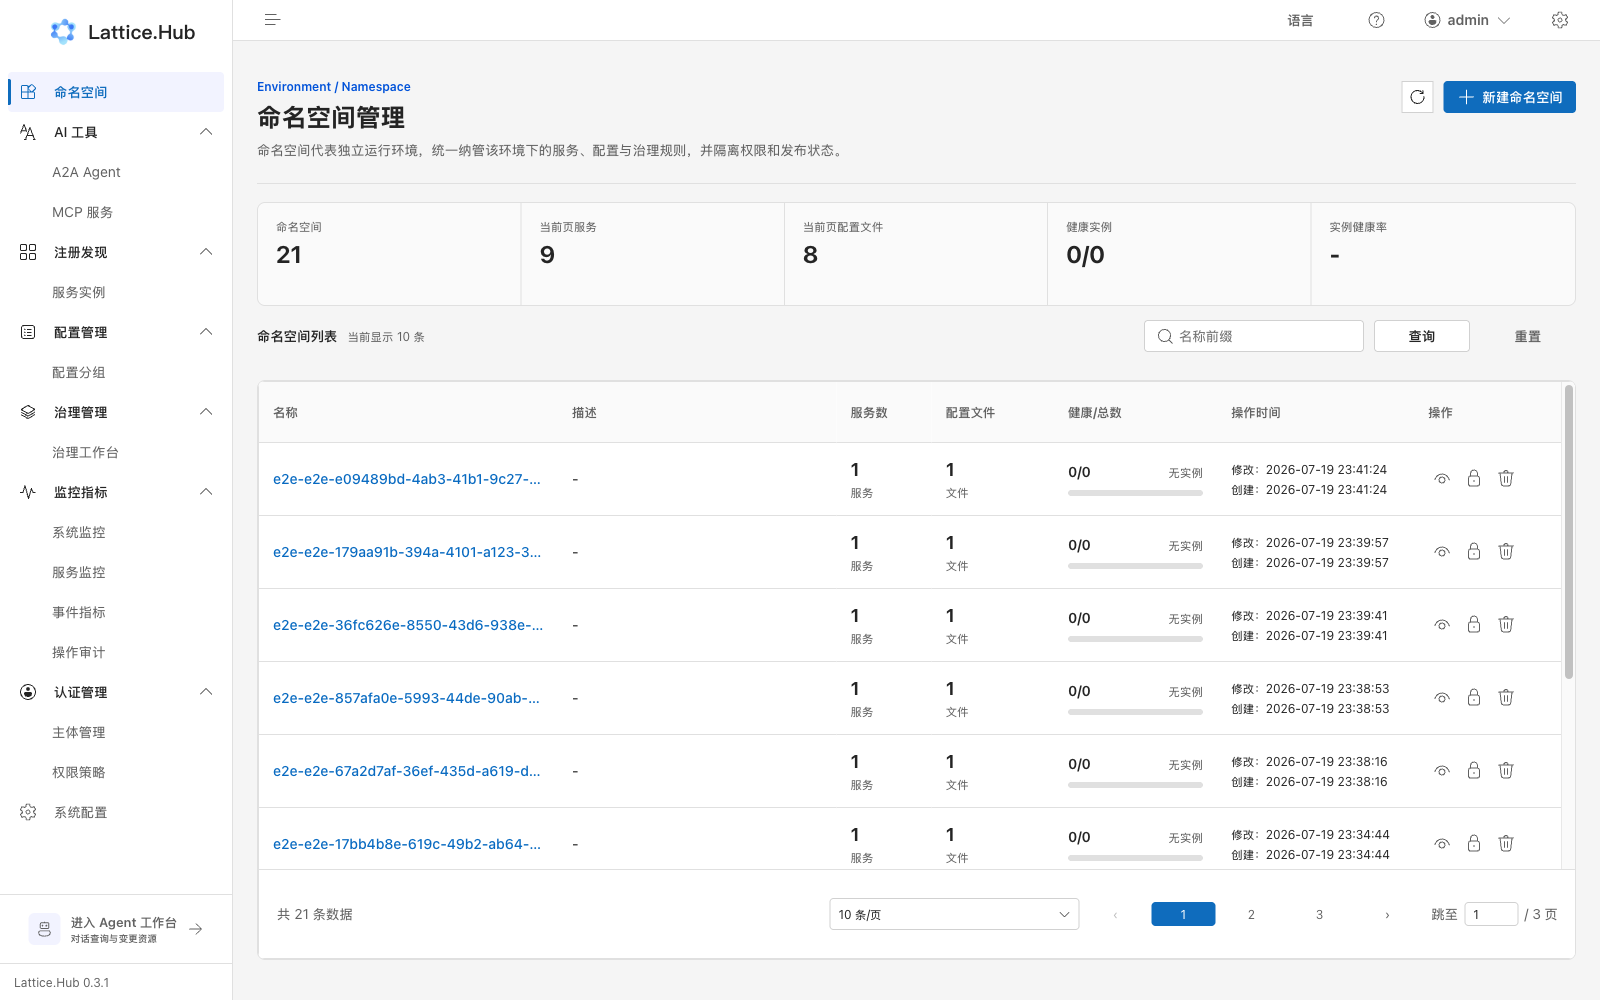Click the 重置 reset button

click(x=1527, y=336)
